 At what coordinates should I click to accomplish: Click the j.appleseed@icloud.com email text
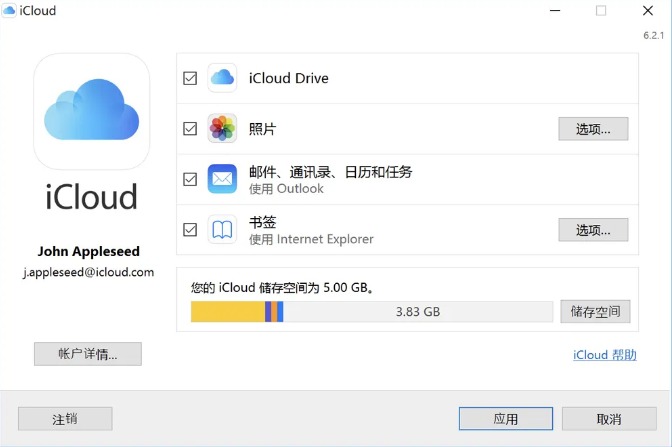click(89, 272)
